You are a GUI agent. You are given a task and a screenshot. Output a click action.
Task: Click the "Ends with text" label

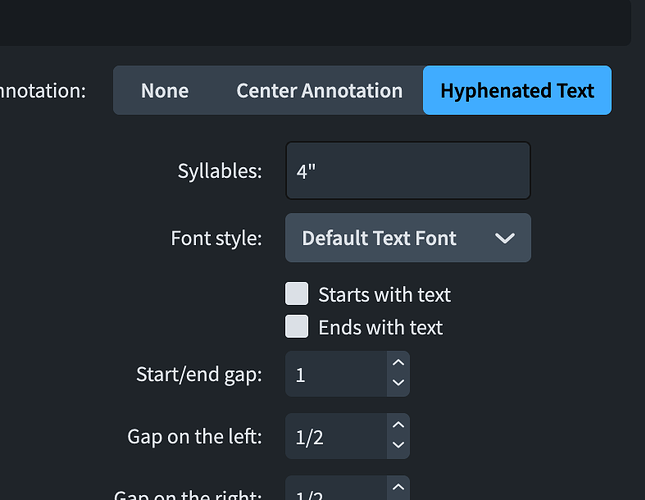point(380,328)
